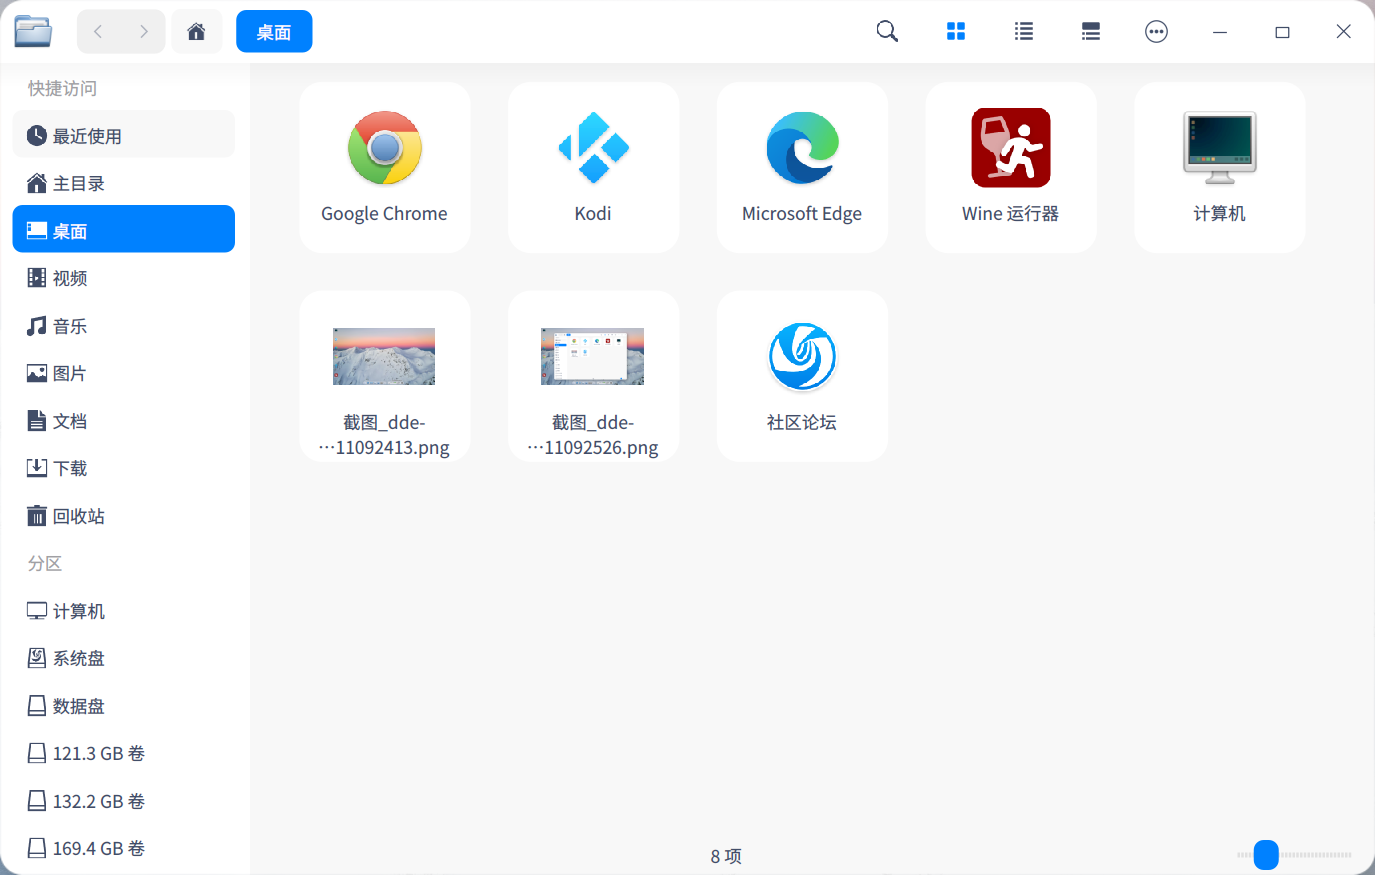Select the Wine 运行器 icon
The width and height of the screenshot is (1375, 875).
point(1011,148)
